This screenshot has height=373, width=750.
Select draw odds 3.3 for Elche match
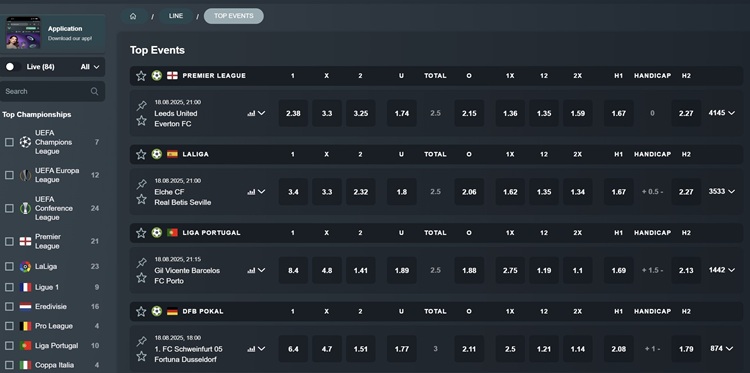[x=327, y=192]
